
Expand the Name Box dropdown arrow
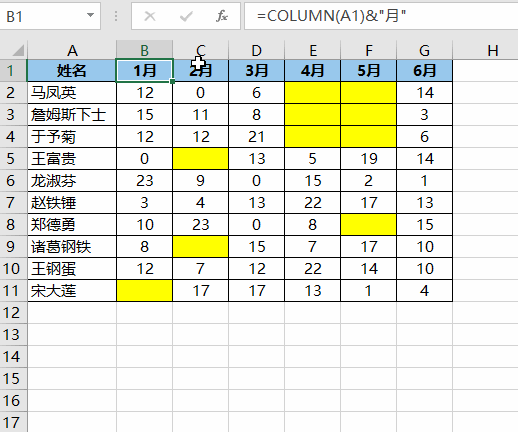point(90,15)
